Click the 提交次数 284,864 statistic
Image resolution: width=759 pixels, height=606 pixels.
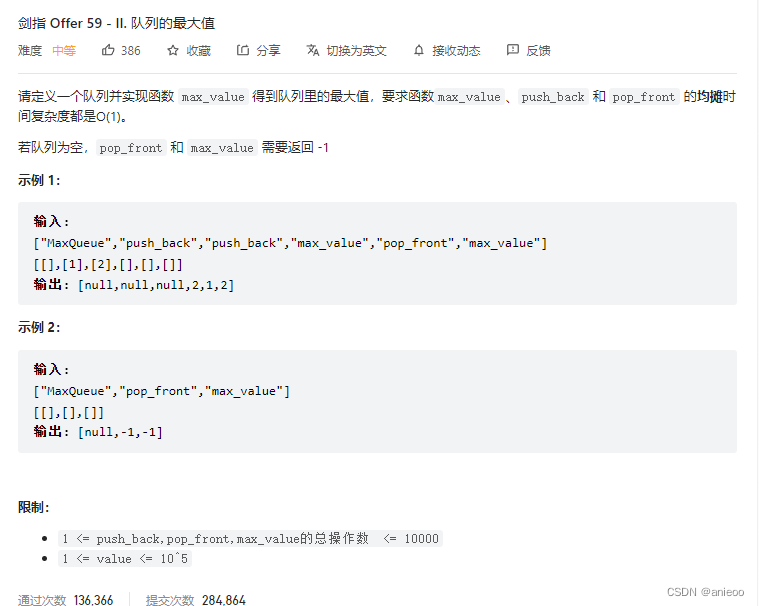point(196,600)
